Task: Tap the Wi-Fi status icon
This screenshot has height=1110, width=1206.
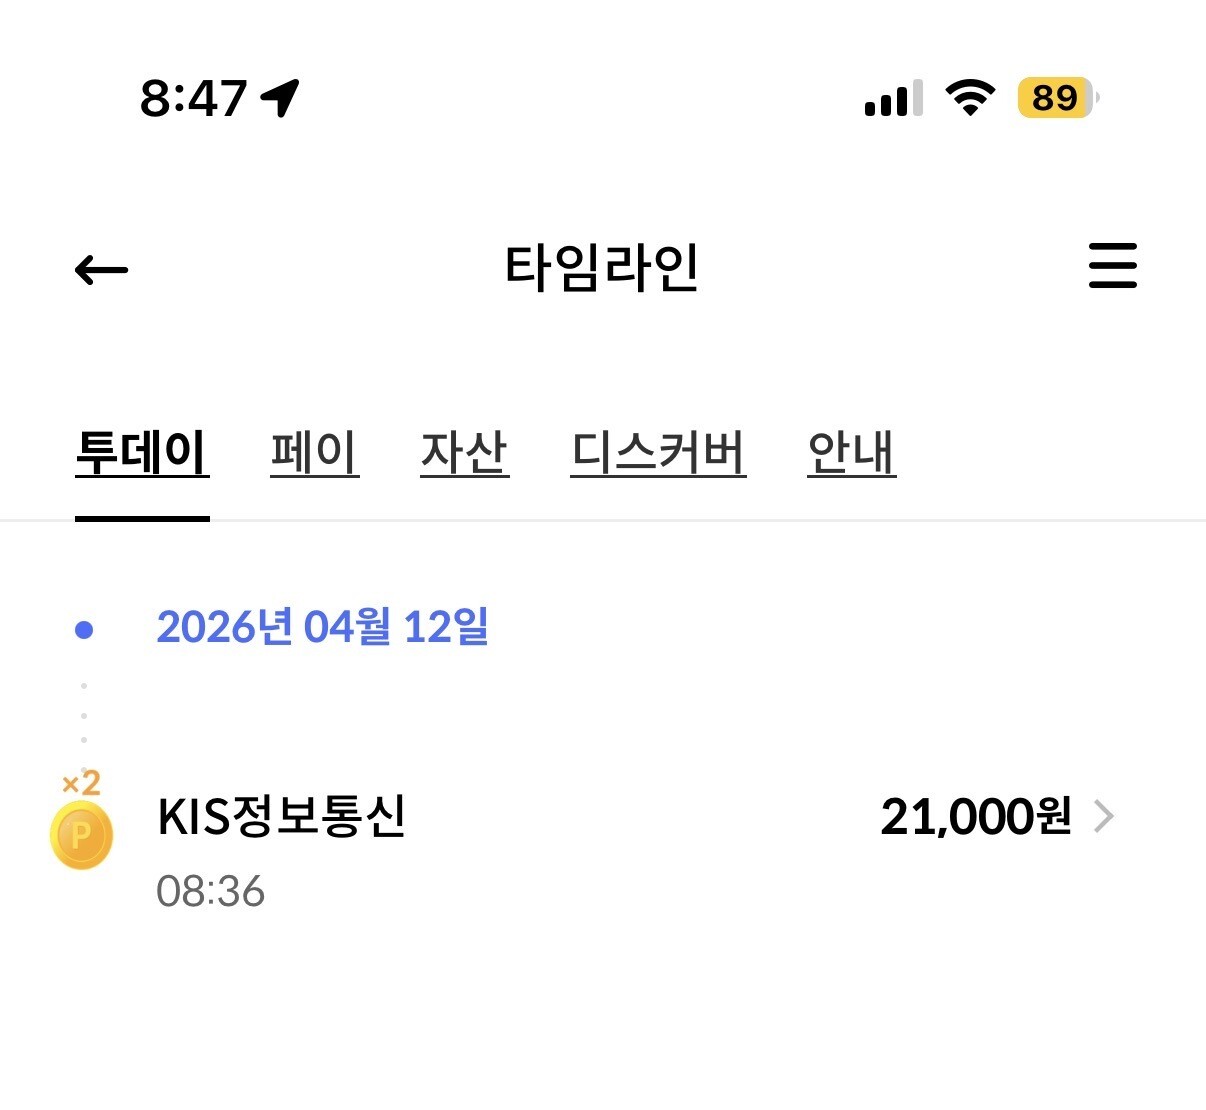Action: (970, 97)
